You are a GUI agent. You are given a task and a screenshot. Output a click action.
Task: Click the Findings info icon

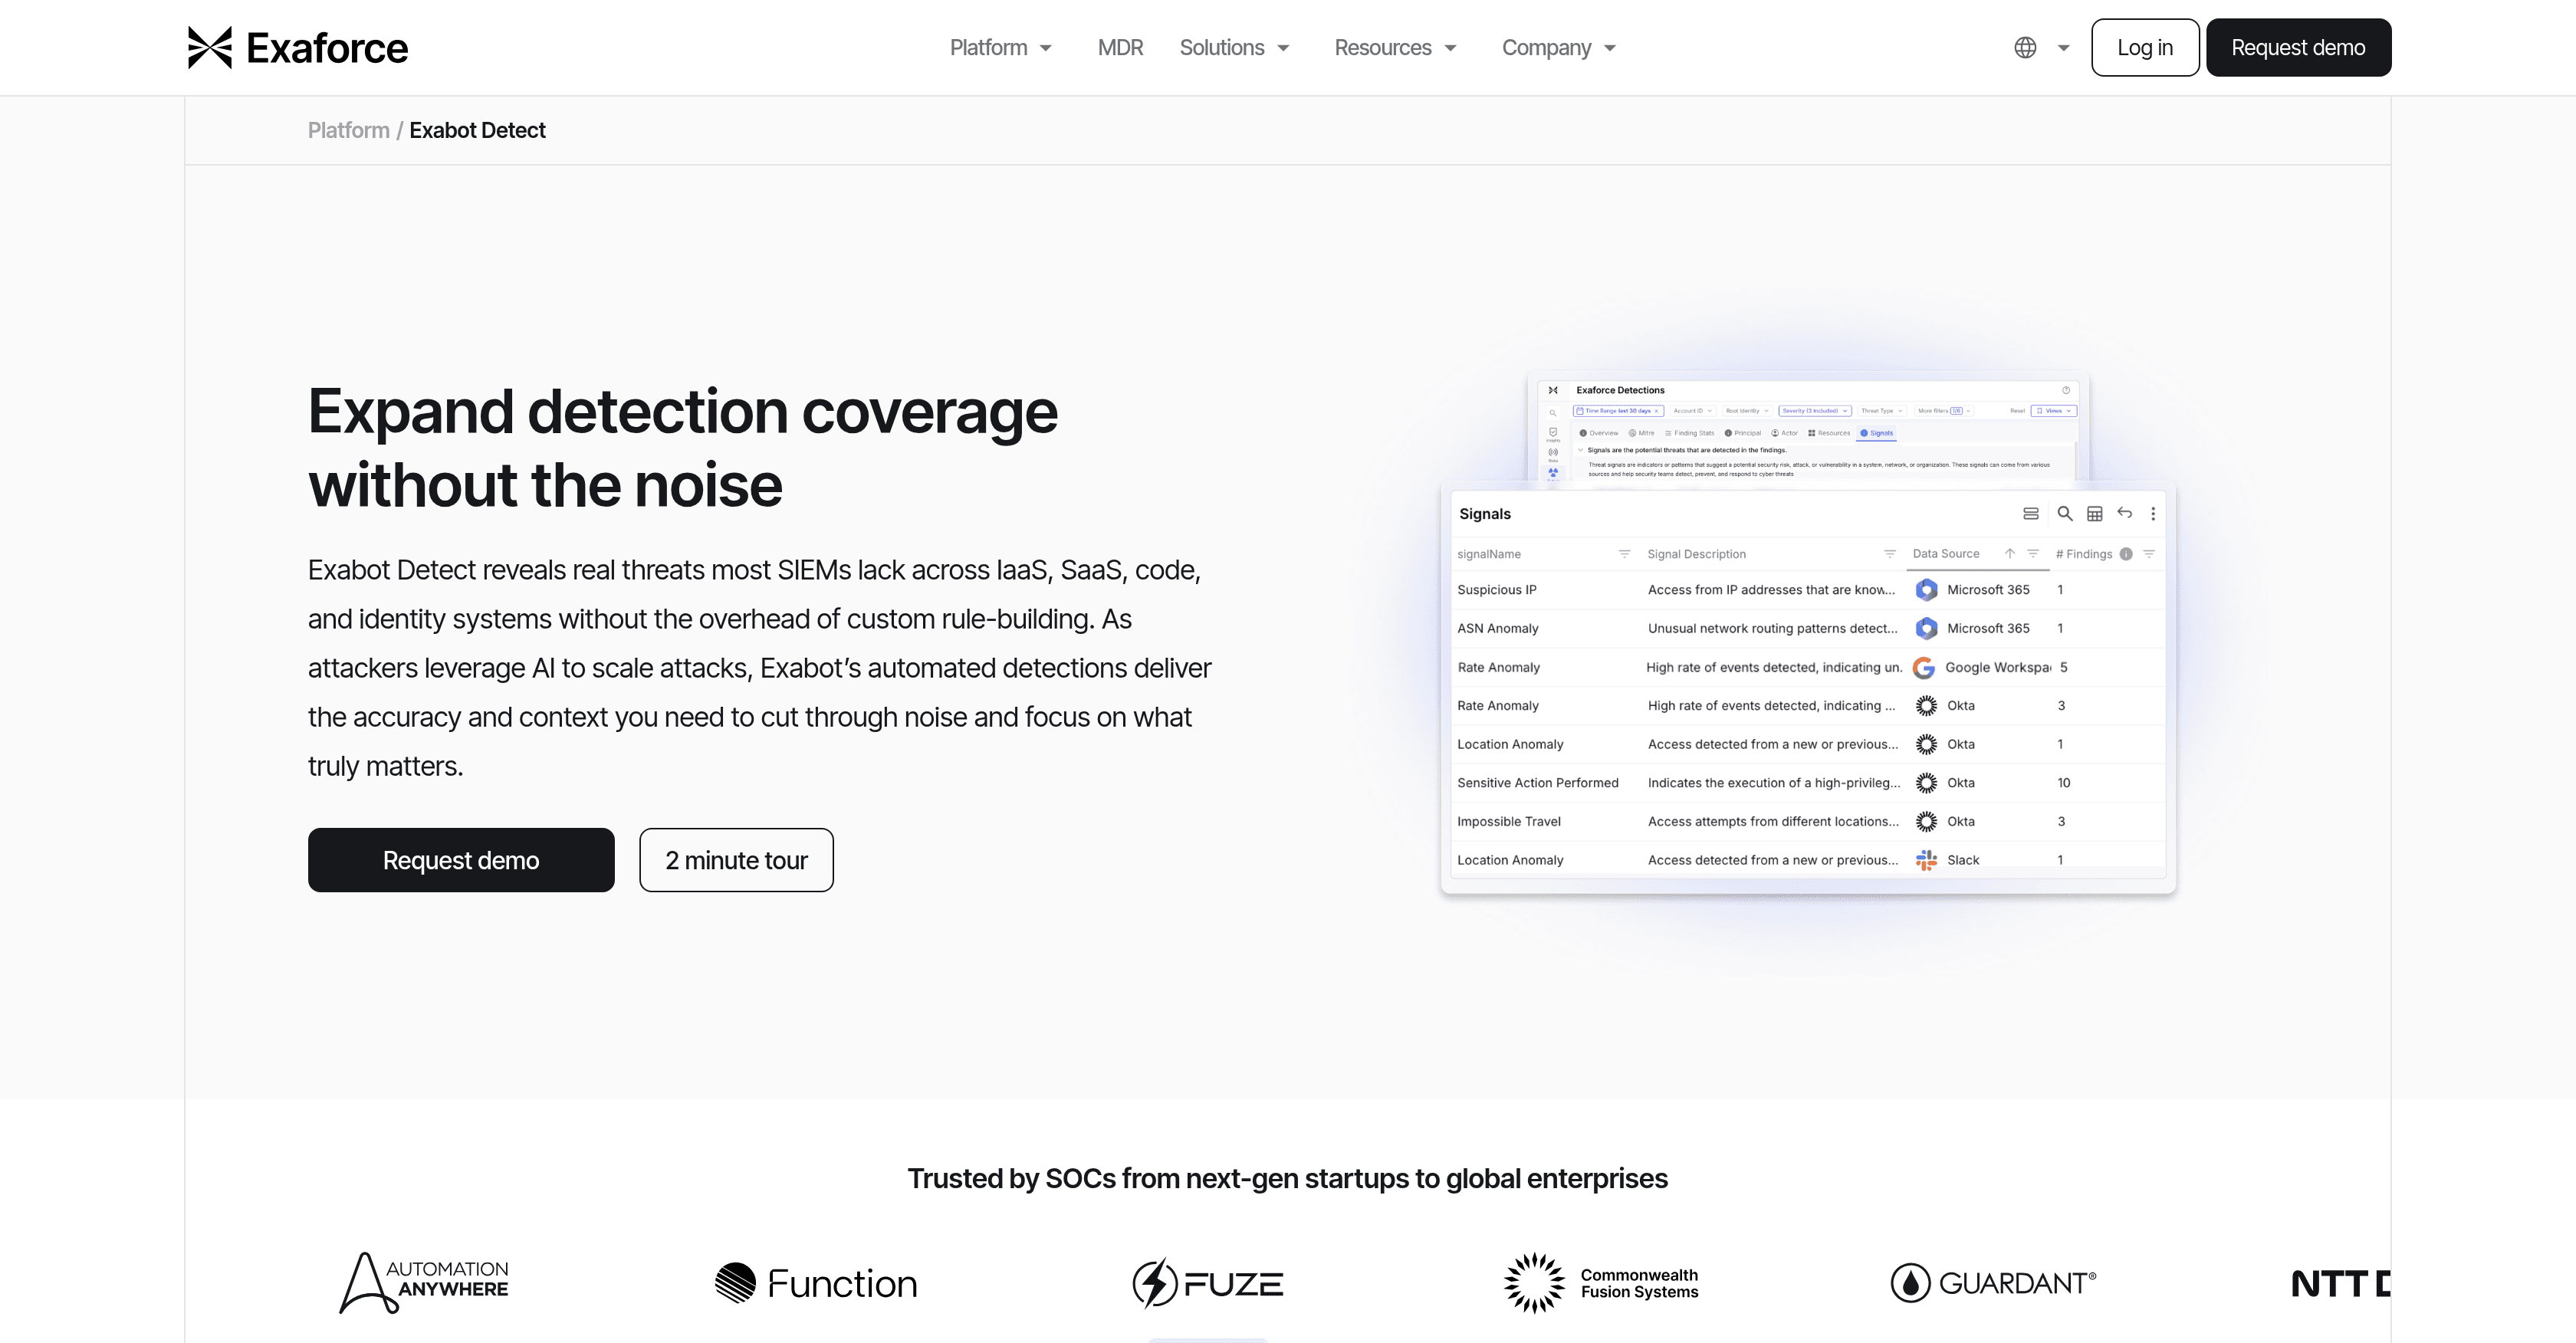(x=2126, y=554)
